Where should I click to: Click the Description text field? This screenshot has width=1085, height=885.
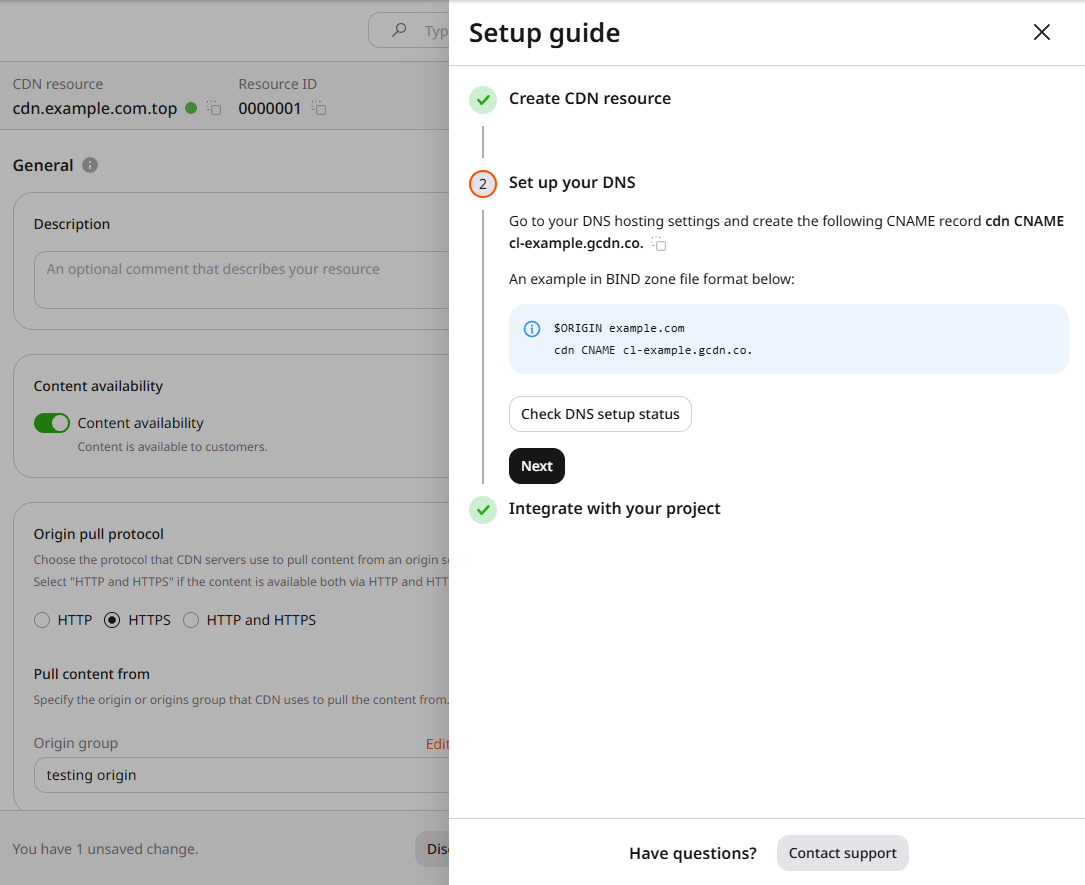pyautogui.click(x=241, y=280)
